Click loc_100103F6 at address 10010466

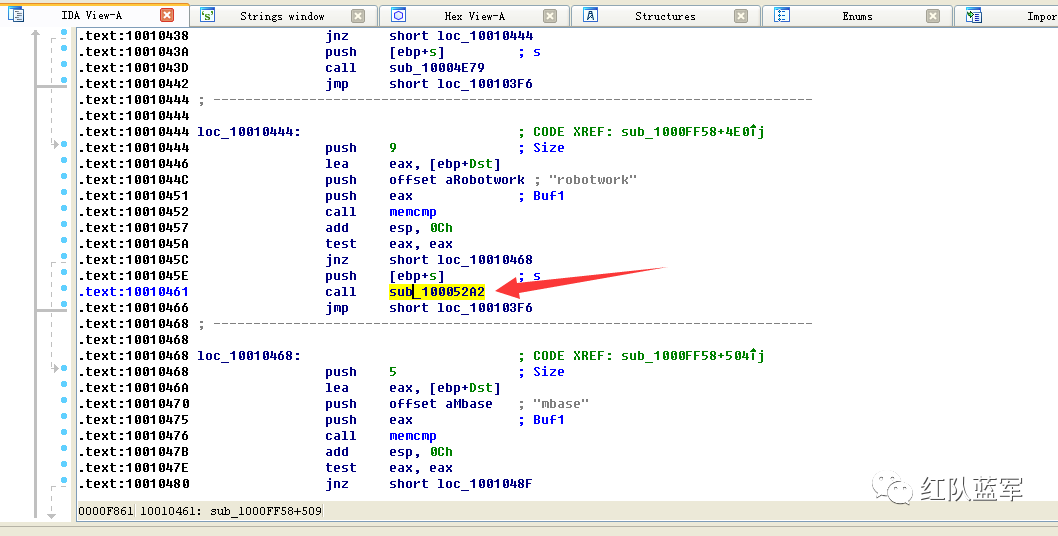484,308
